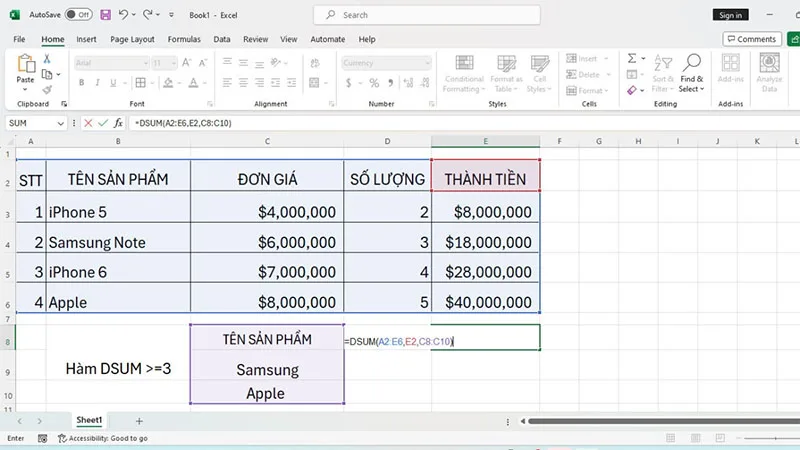
Task: Open the Currency number format dropdown
Action: pos(427,63)
